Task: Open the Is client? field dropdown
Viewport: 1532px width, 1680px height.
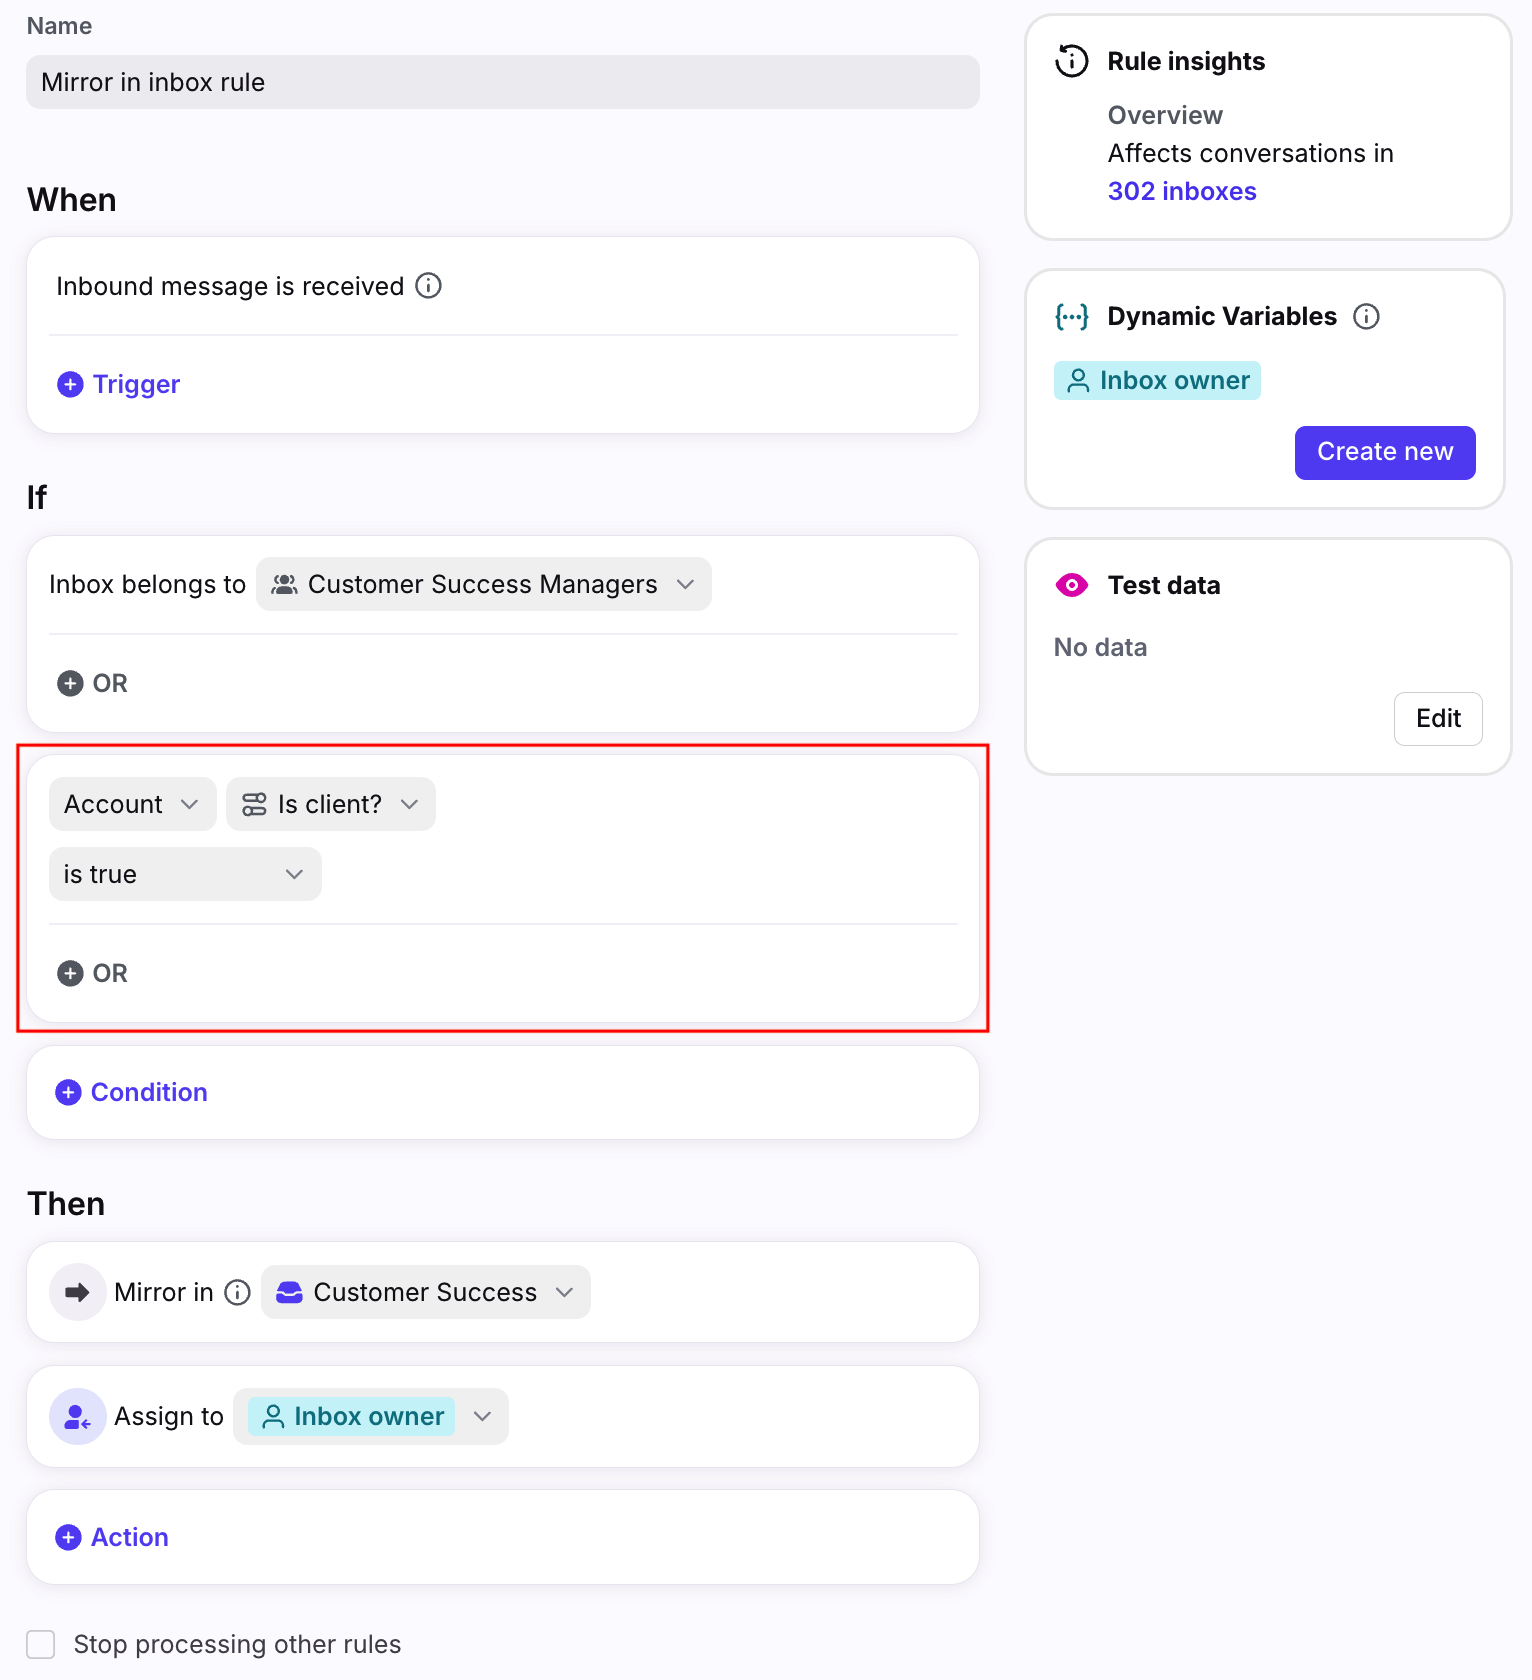Action: (x=331, y=805)
